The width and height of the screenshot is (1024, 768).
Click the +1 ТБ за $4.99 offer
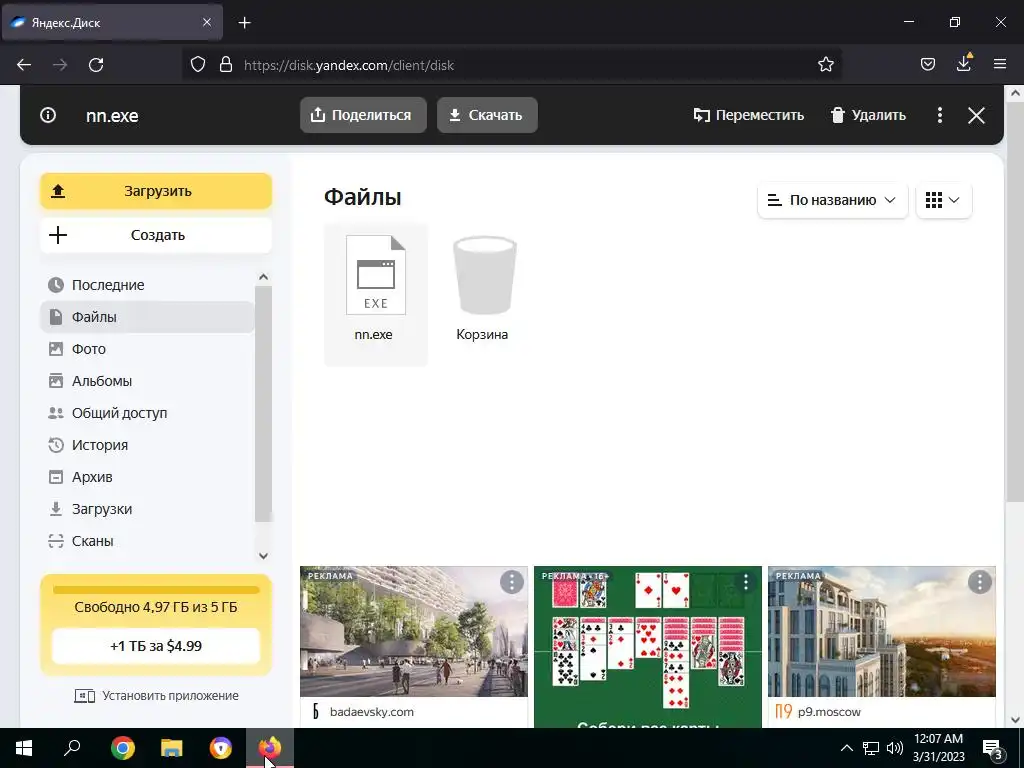pyautogui.click(x=156, y=646)
